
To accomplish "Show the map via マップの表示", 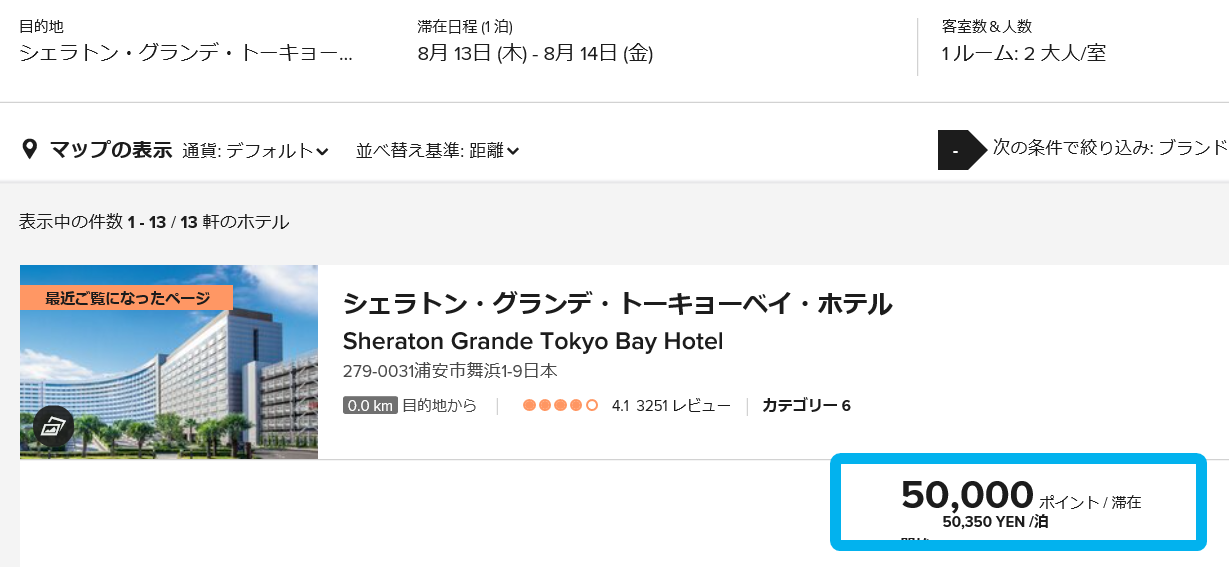I will coord(111,150).
